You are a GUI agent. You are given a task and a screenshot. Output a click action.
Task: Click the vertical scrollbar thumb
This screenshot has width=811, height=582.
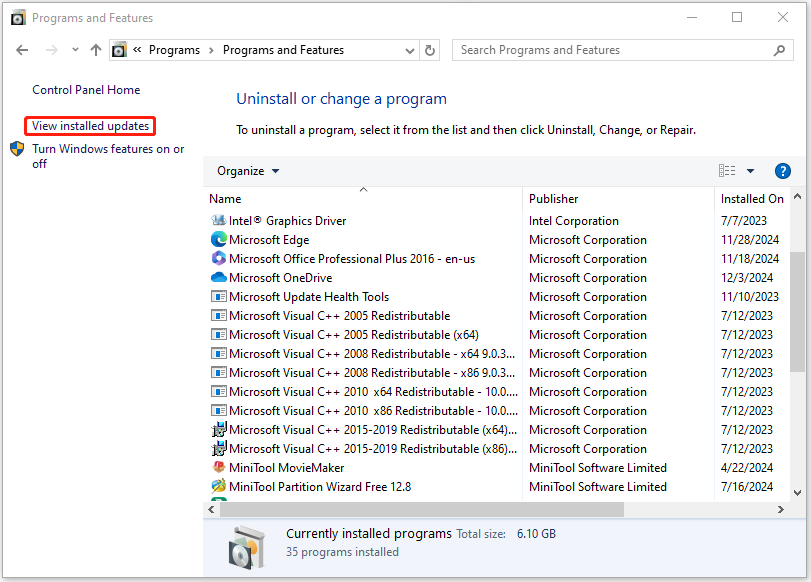point(798,312)
